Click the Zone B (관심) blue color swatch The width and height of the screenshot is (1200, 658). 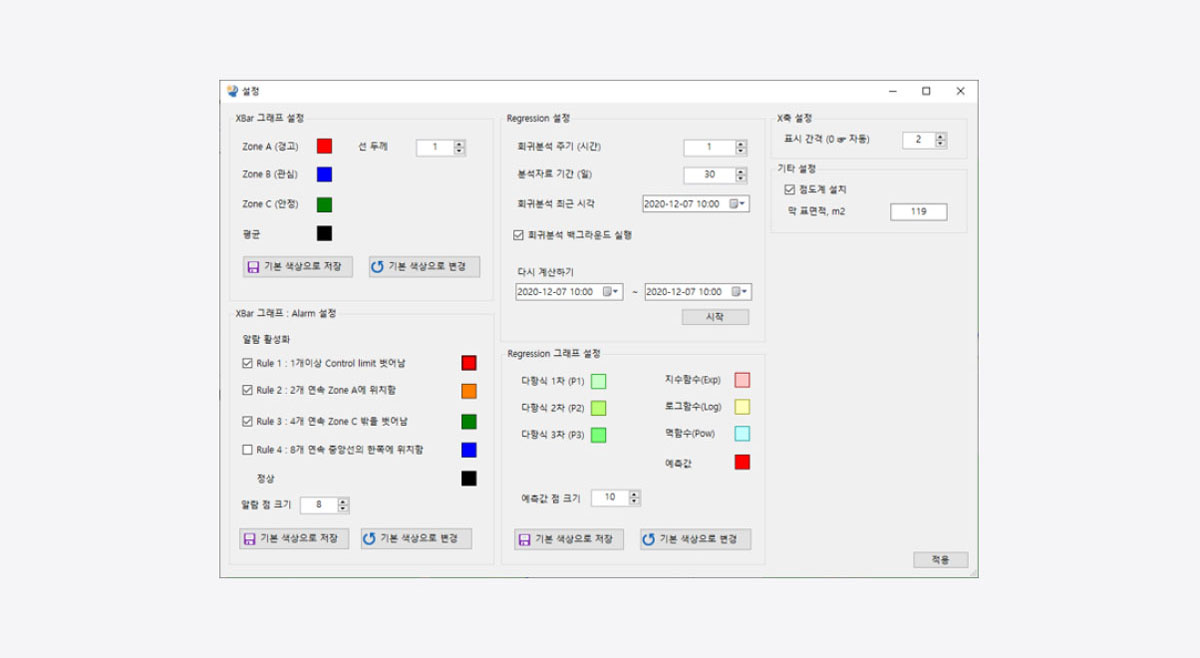coord(324,175)
